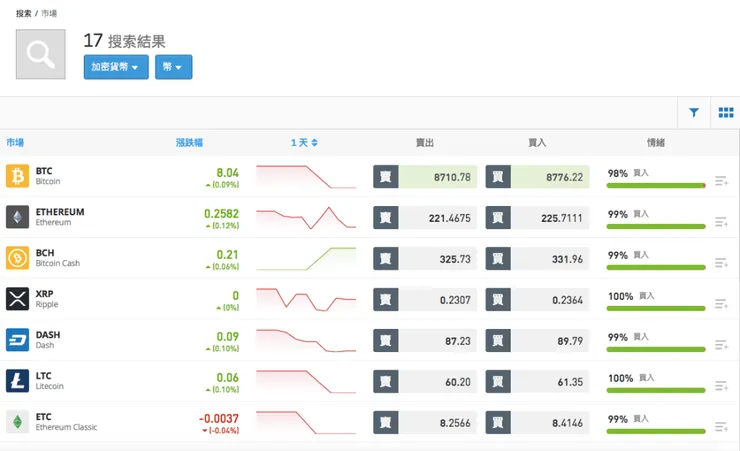Open the ETHEREUM one-day price chart
This screenshot has width=740, height=451.
tap(306, 217)
